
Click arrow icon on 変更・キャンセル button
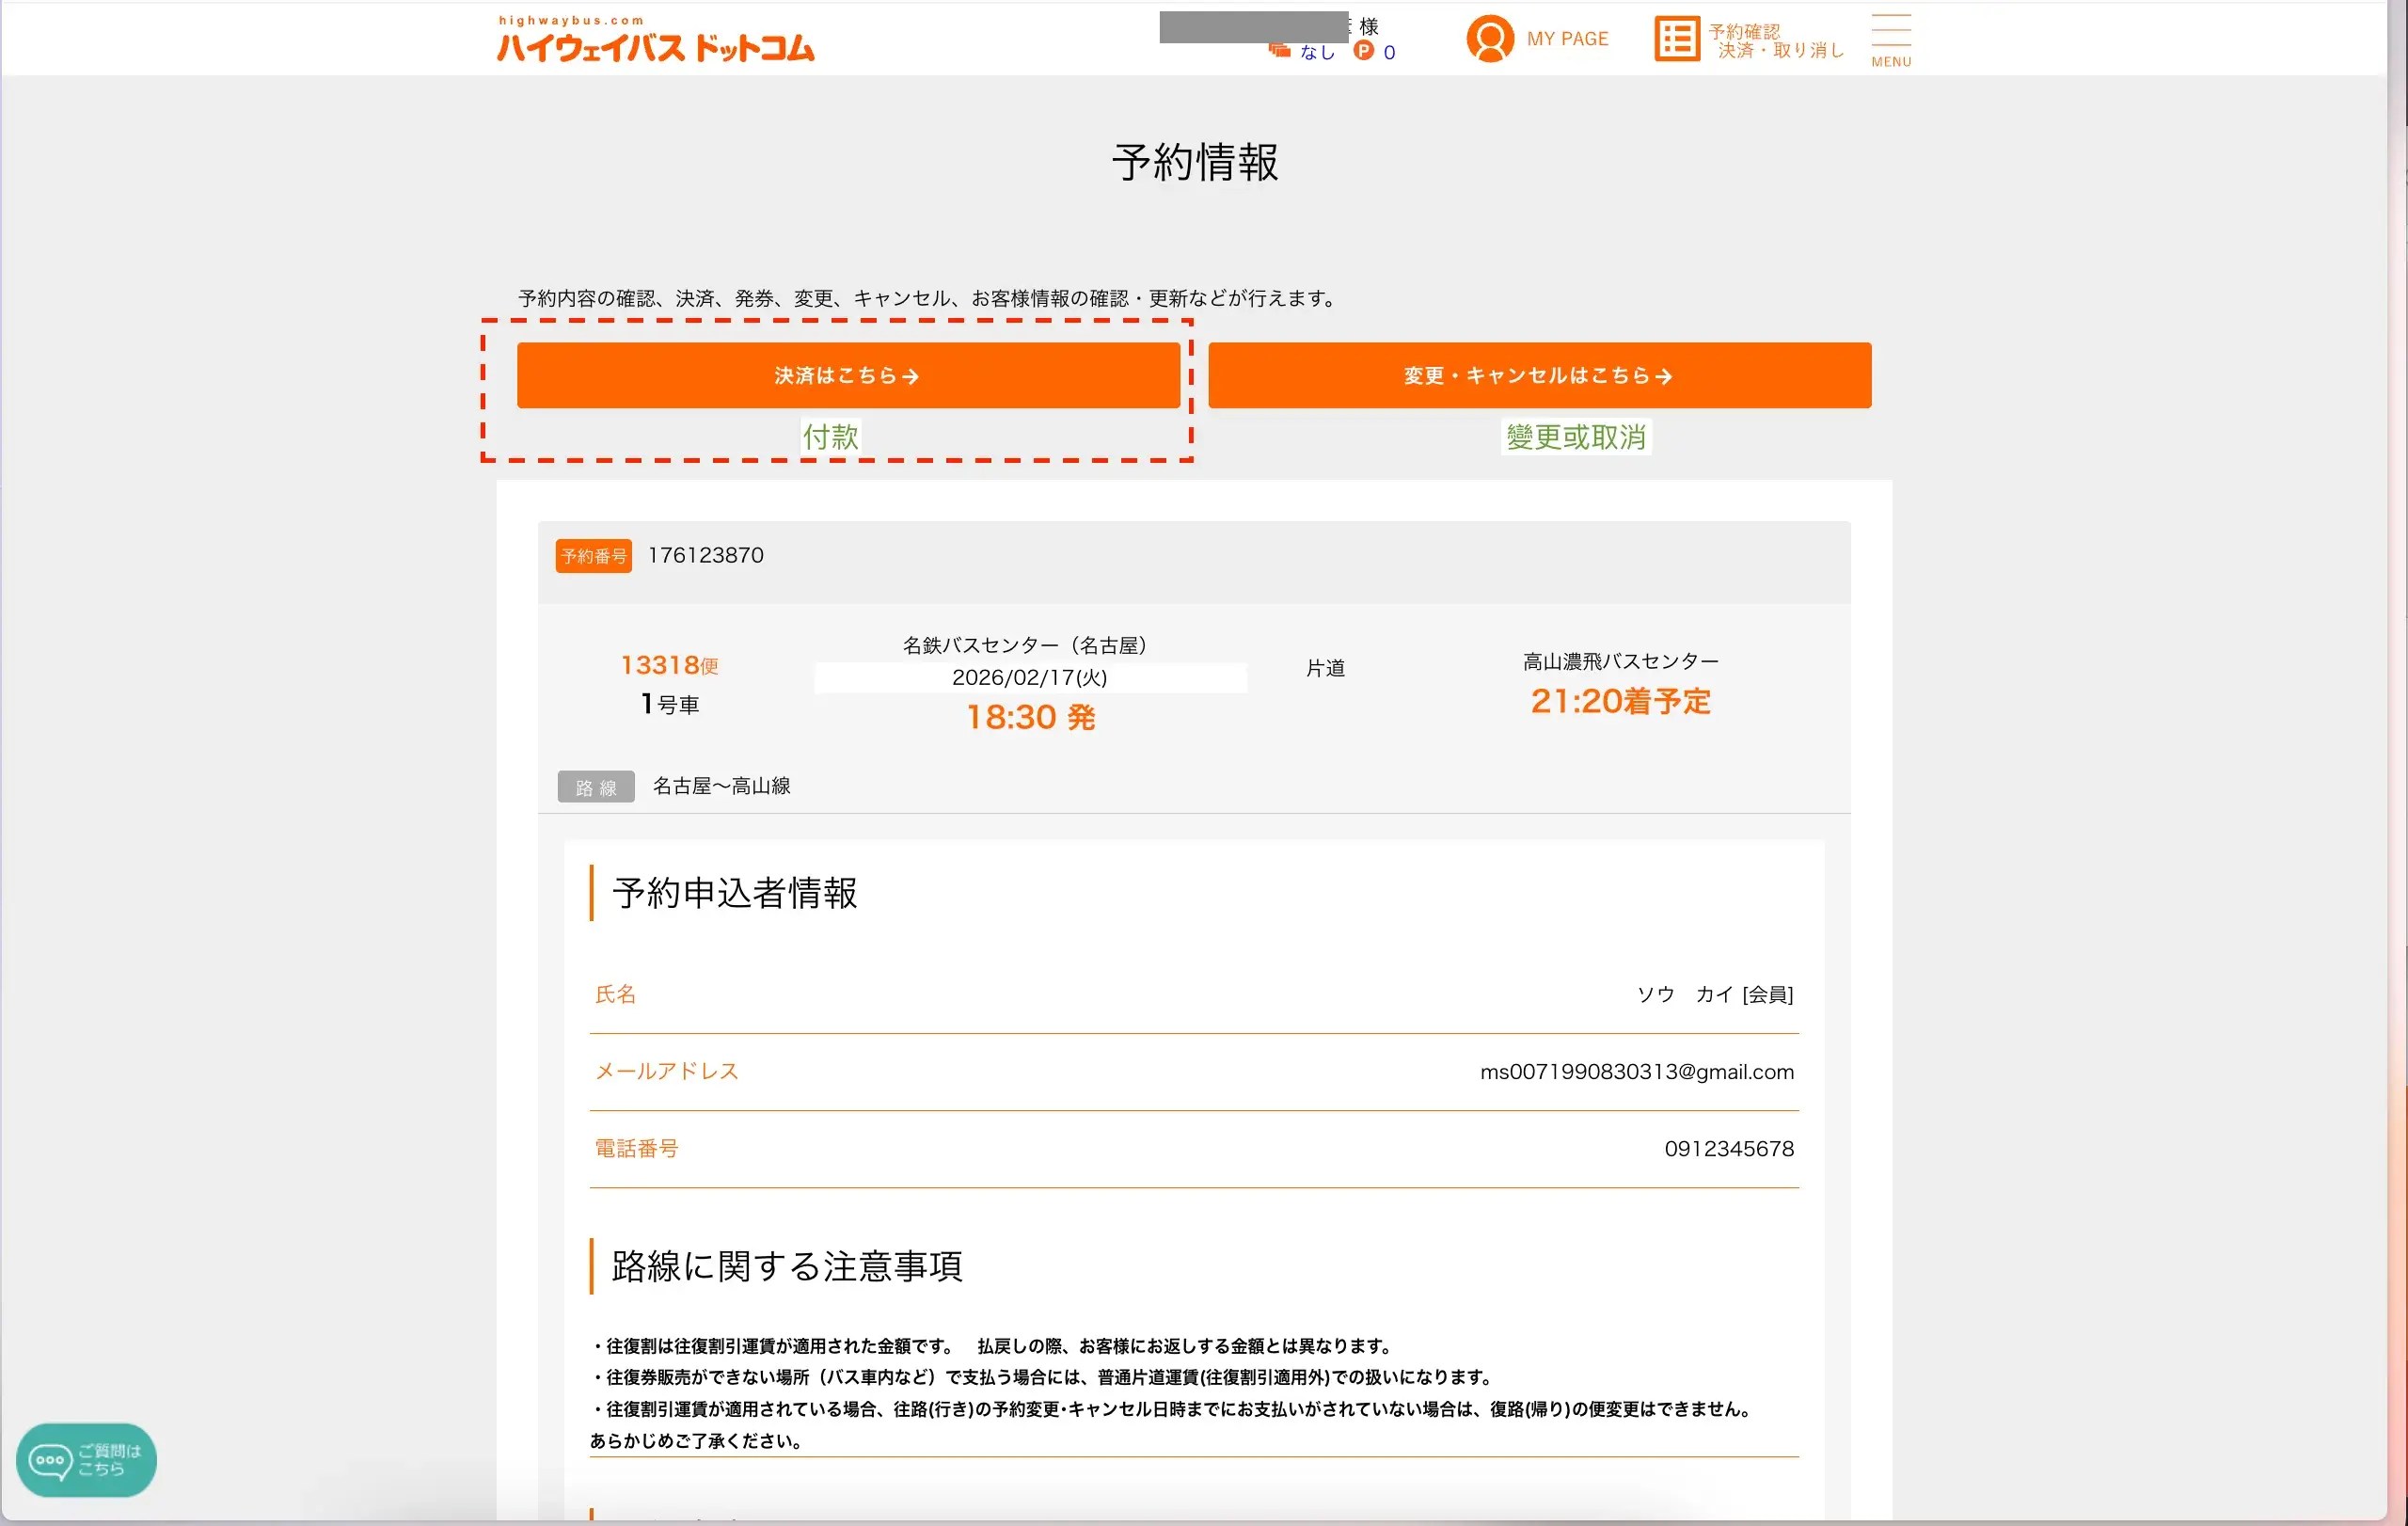(x=1663, y=376)
